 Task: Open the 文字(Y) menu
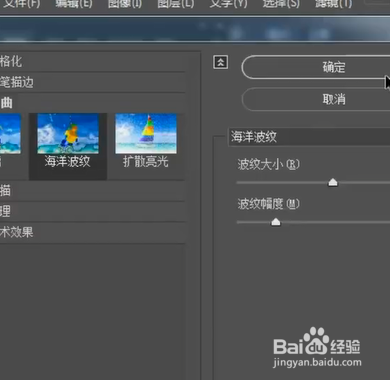[229, 4]
